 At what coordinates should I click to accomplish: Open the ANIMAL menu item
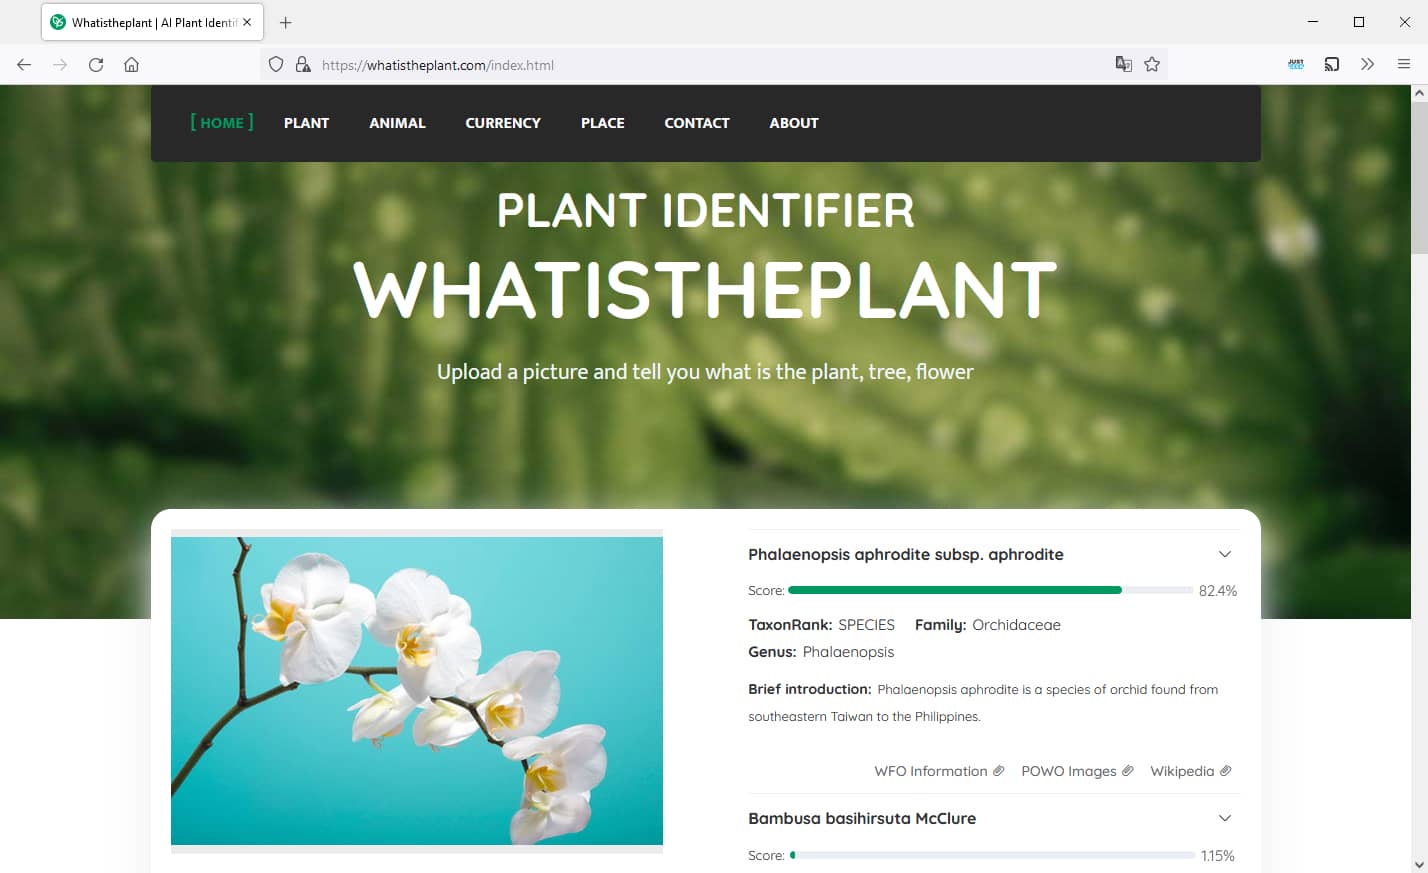pos(397,123)
